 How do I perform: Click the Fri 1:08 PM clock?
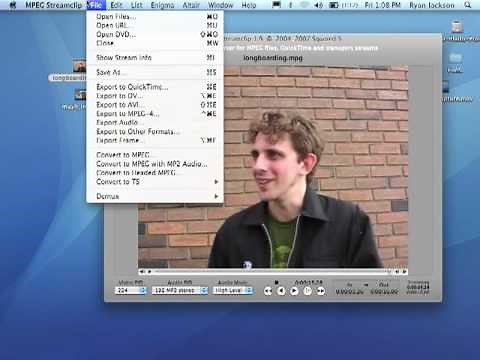[383, 5]
